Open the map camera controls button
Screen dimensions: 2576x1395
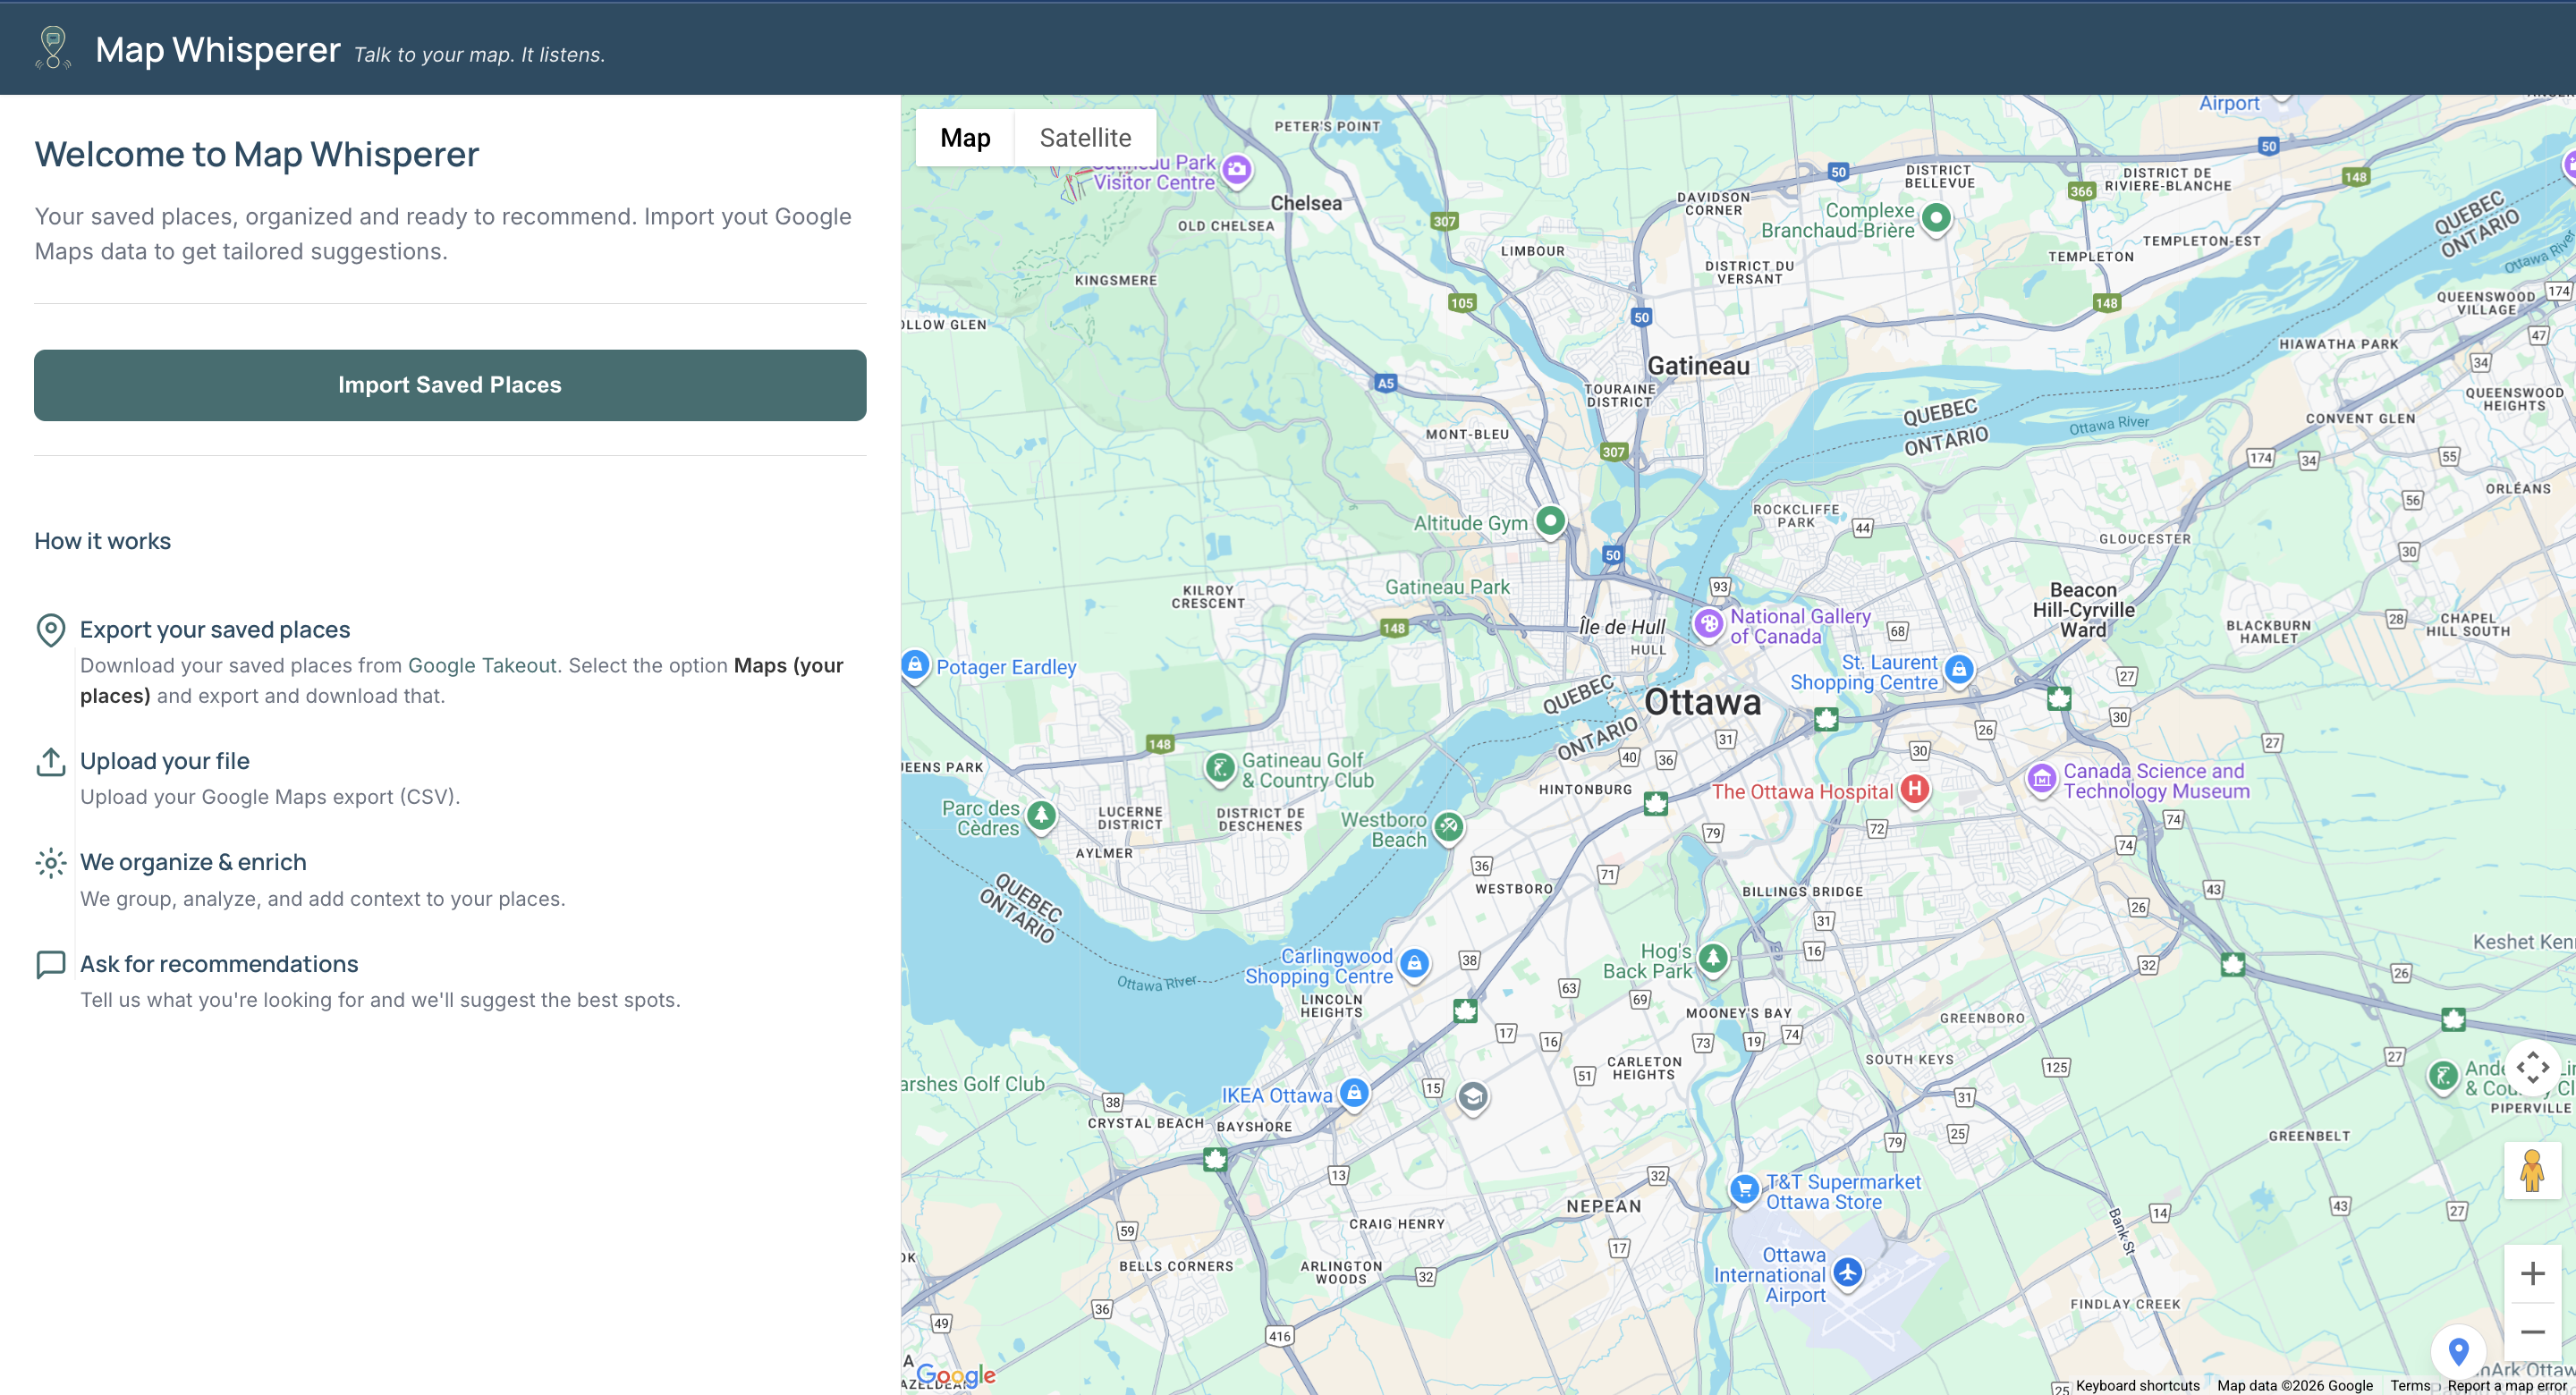(x=2531, y=1067)
